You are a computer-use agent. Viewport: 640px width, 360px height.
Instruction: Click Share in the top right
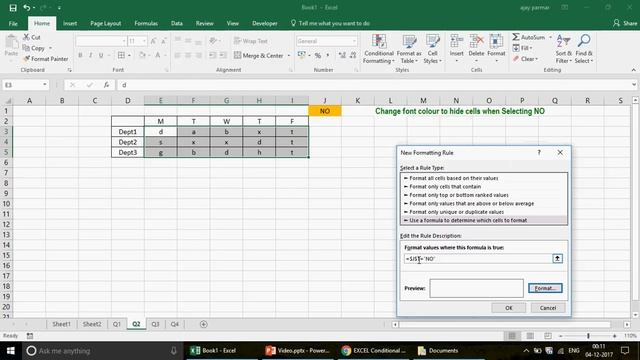tap(625, 23)
